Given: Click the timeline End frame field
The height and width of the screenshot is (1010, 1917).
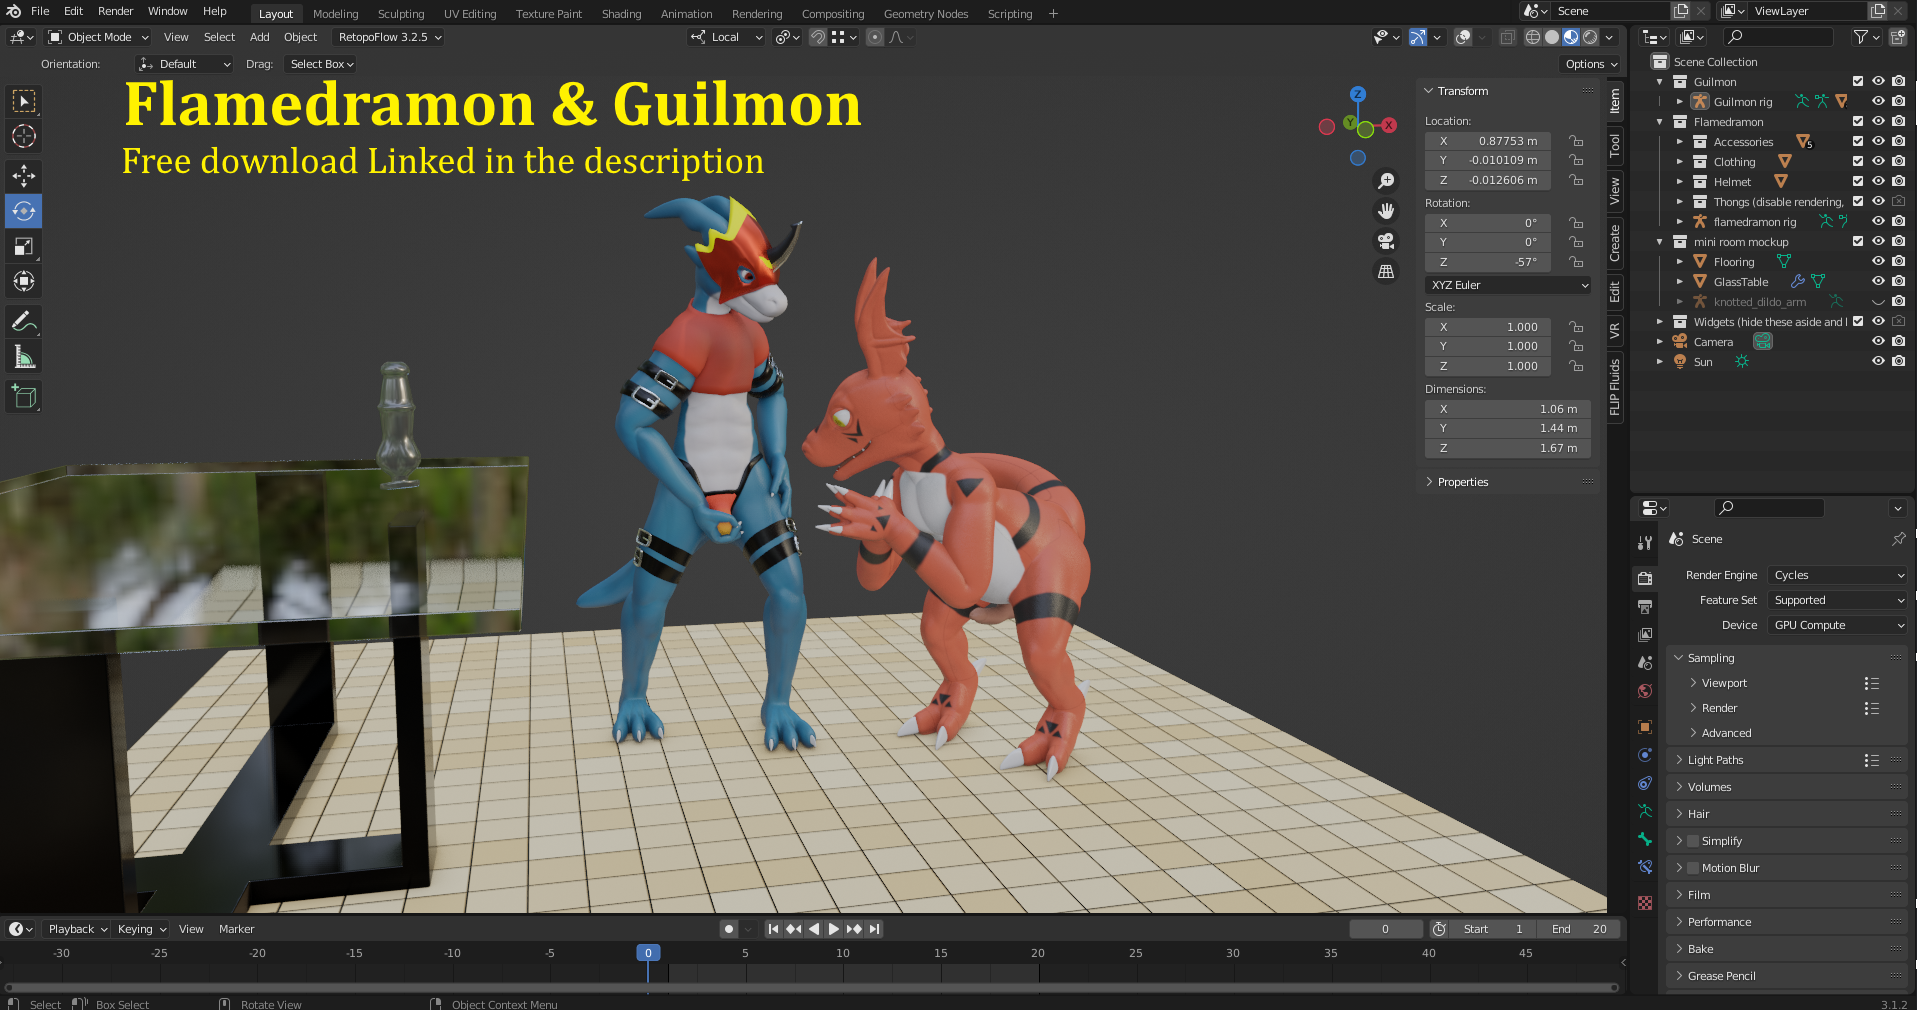Looking at the screenshot, I should [x=1579, y=929].
